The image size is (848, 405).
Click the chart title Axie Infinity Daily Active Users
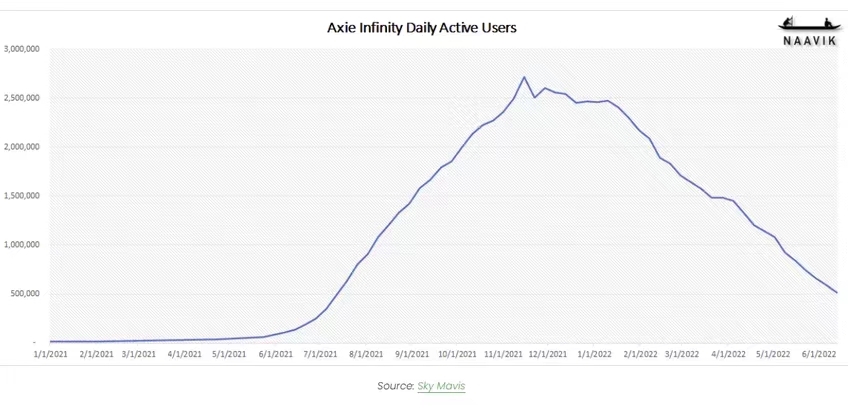tap(422, 28)
